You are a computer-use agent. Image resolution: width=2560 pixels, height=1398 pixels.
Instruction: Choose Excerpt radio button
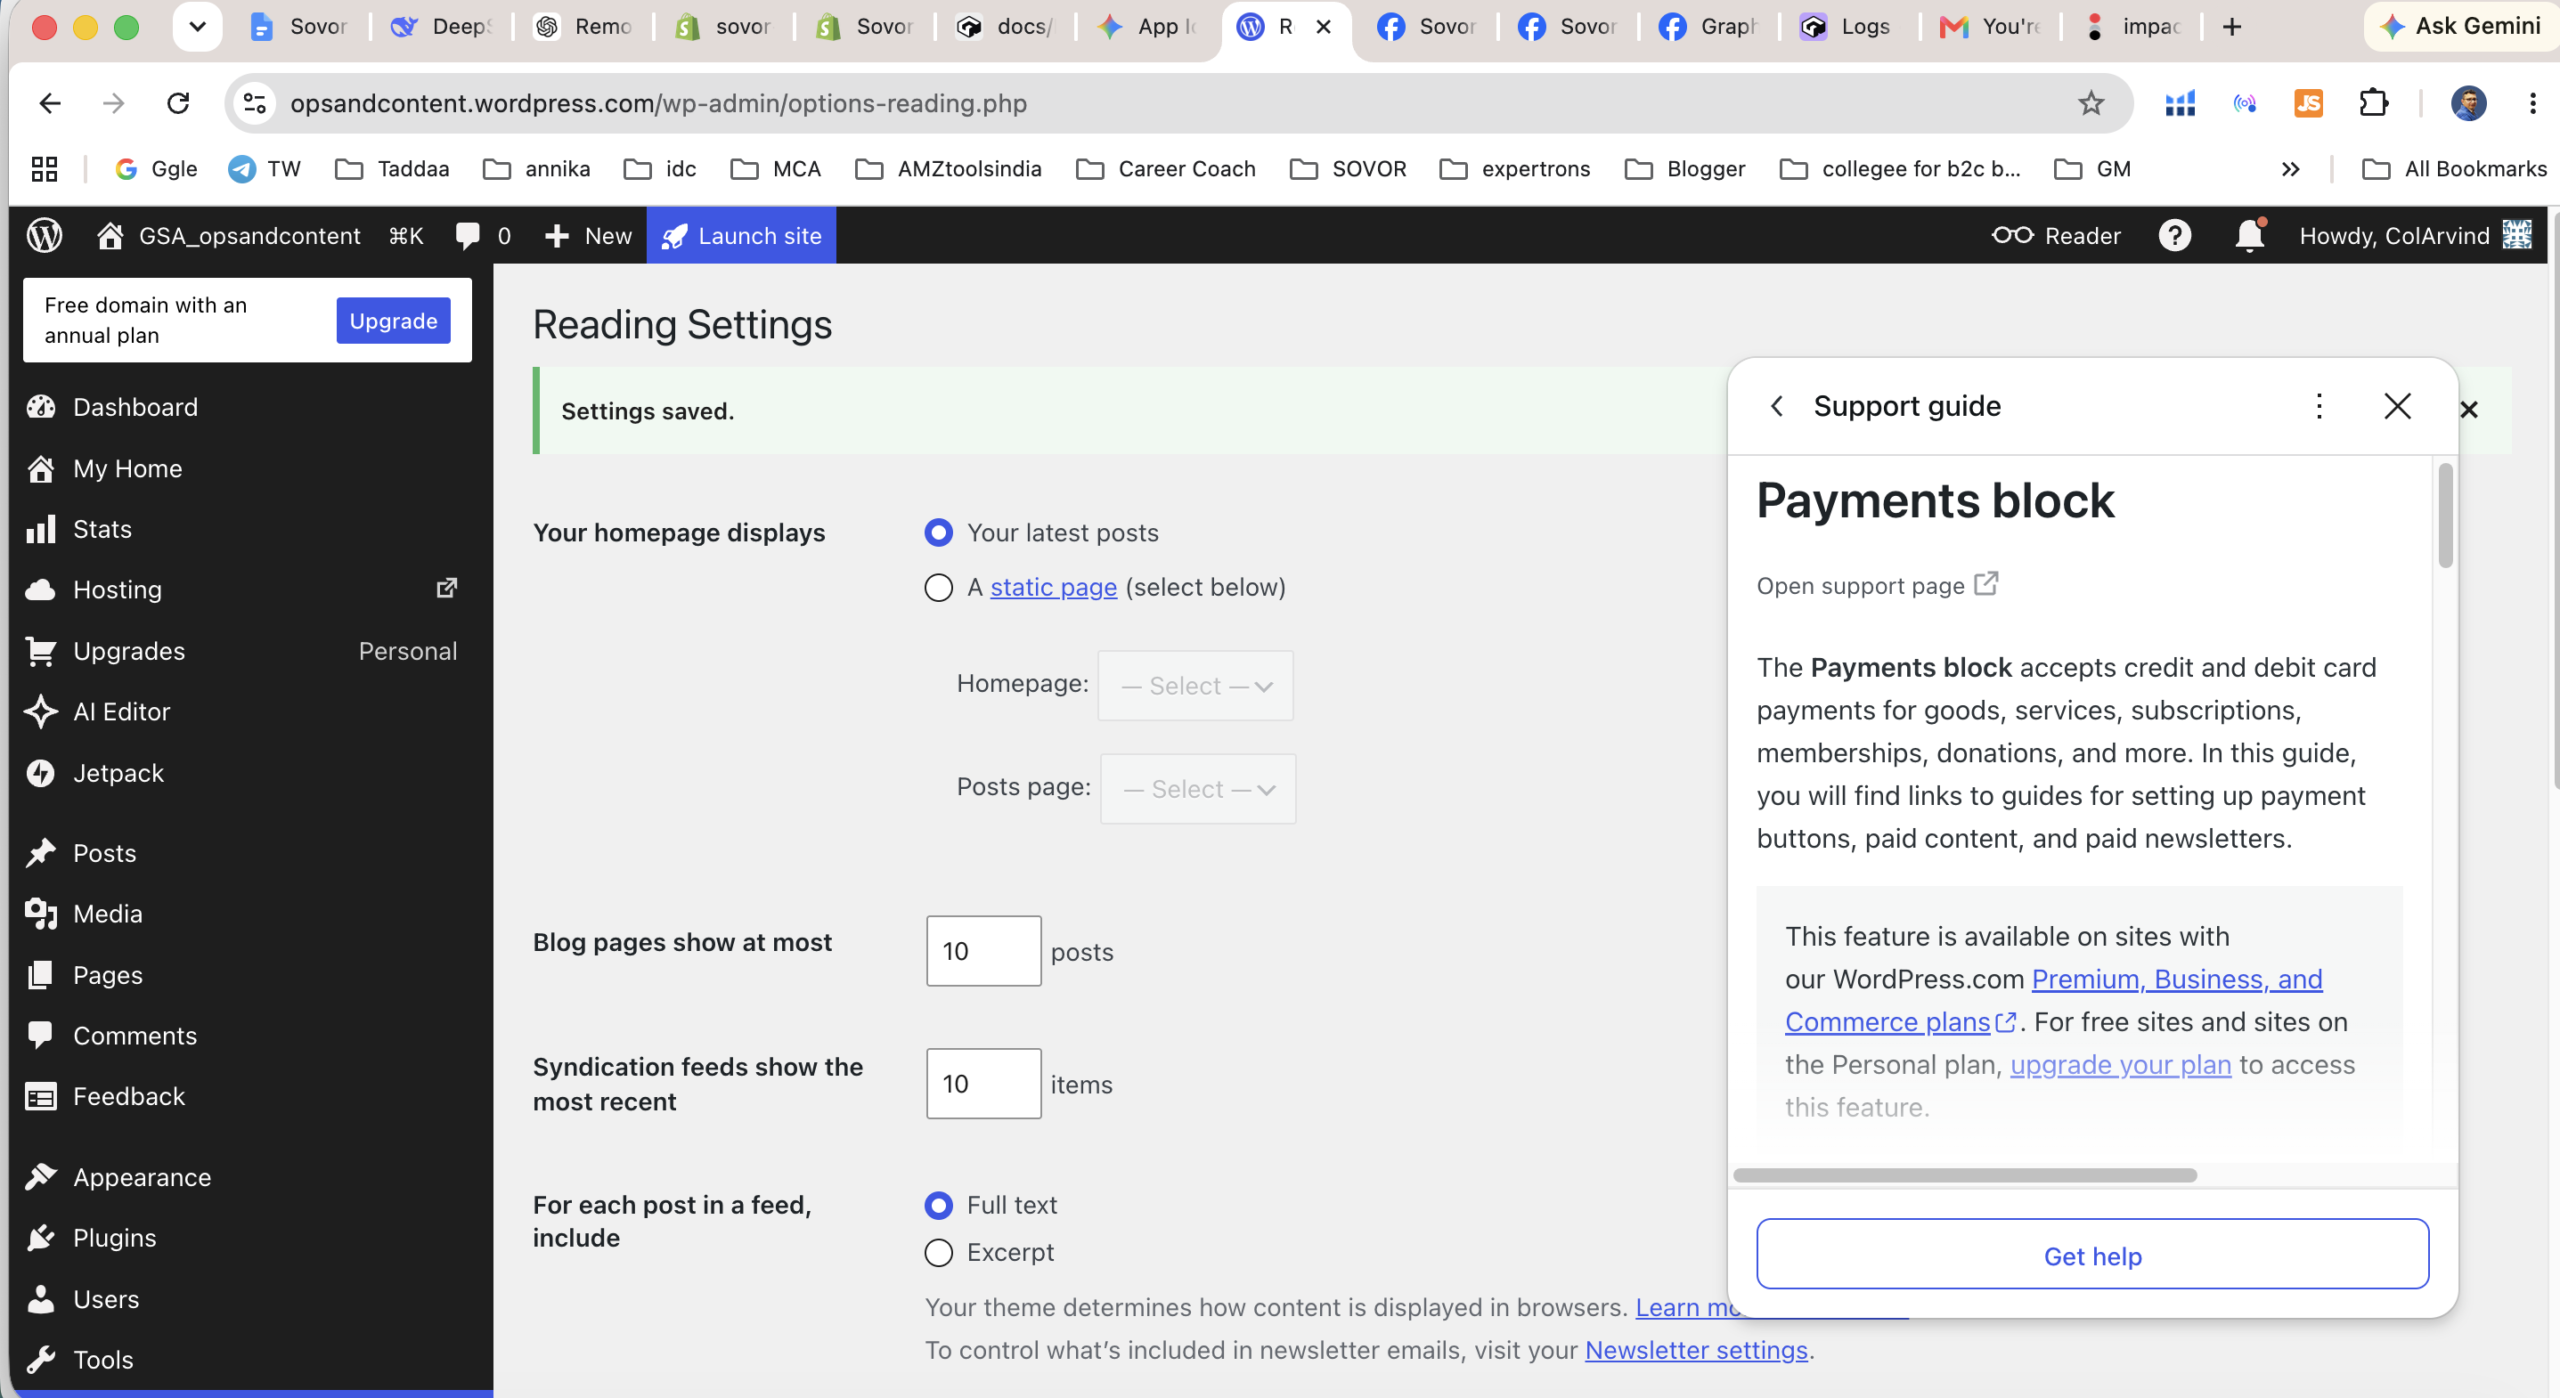(x=938, y=1253)
